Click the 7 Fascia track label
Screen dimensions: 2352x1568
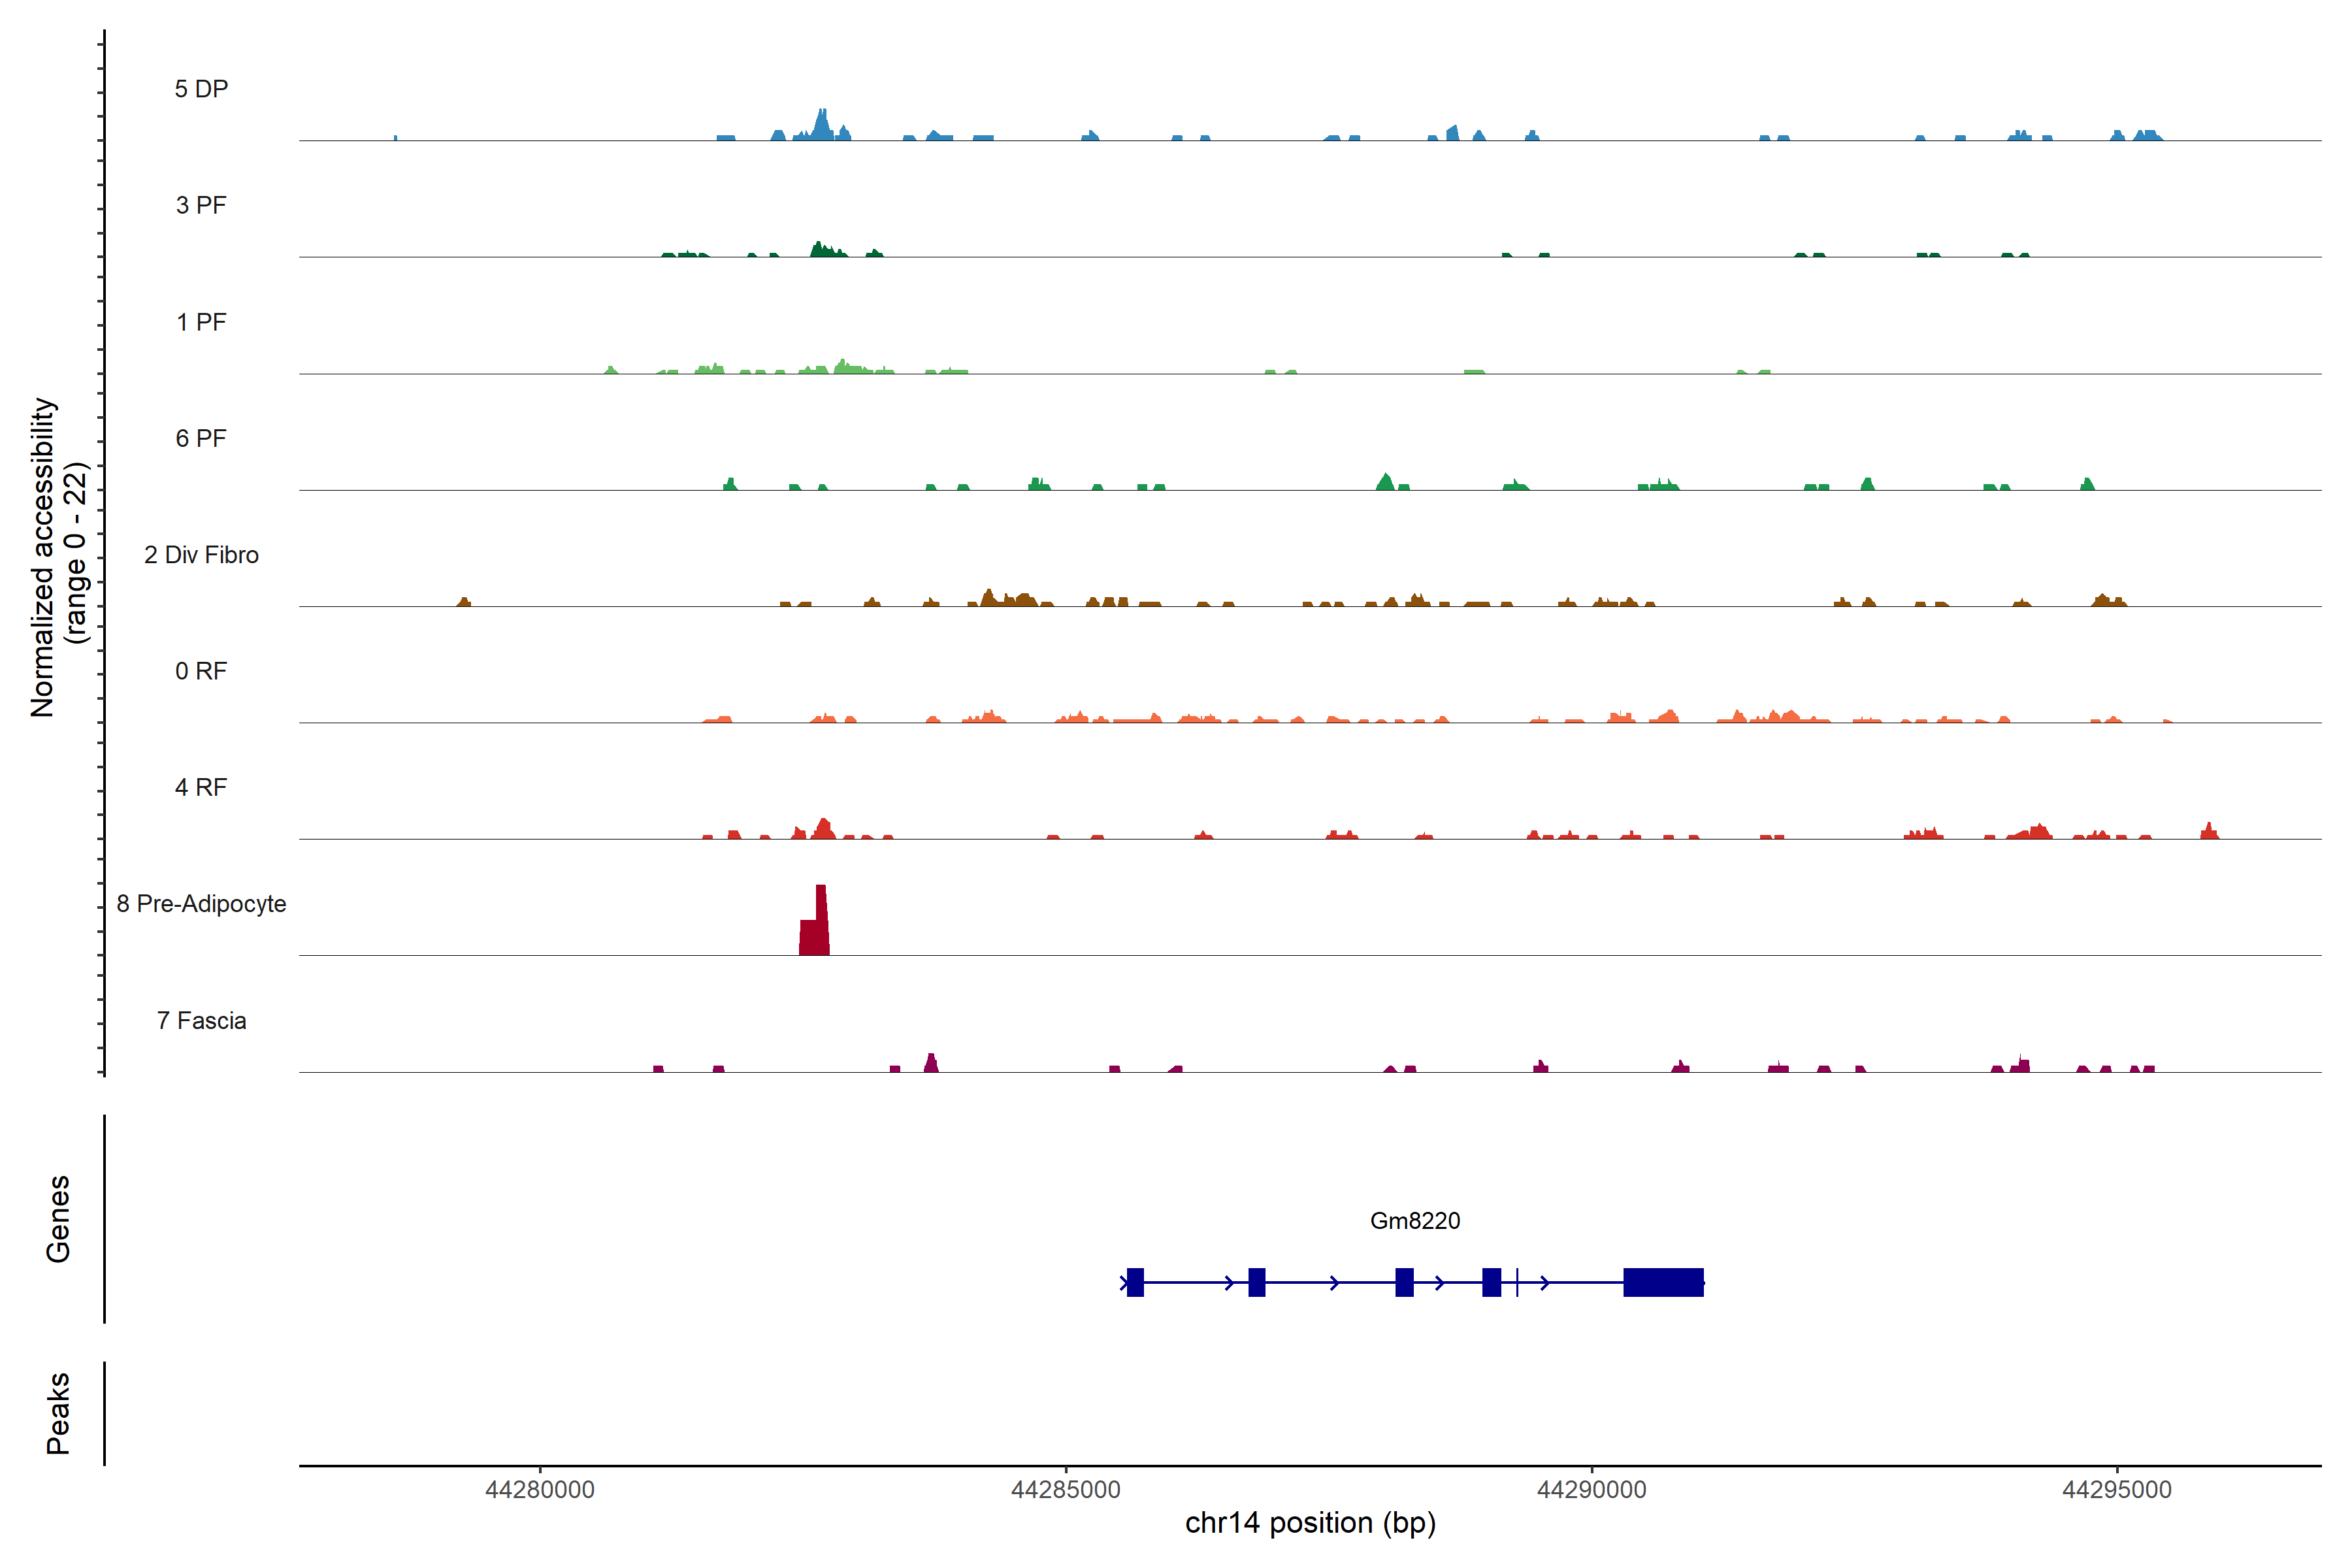click(x=201, y=1020)
